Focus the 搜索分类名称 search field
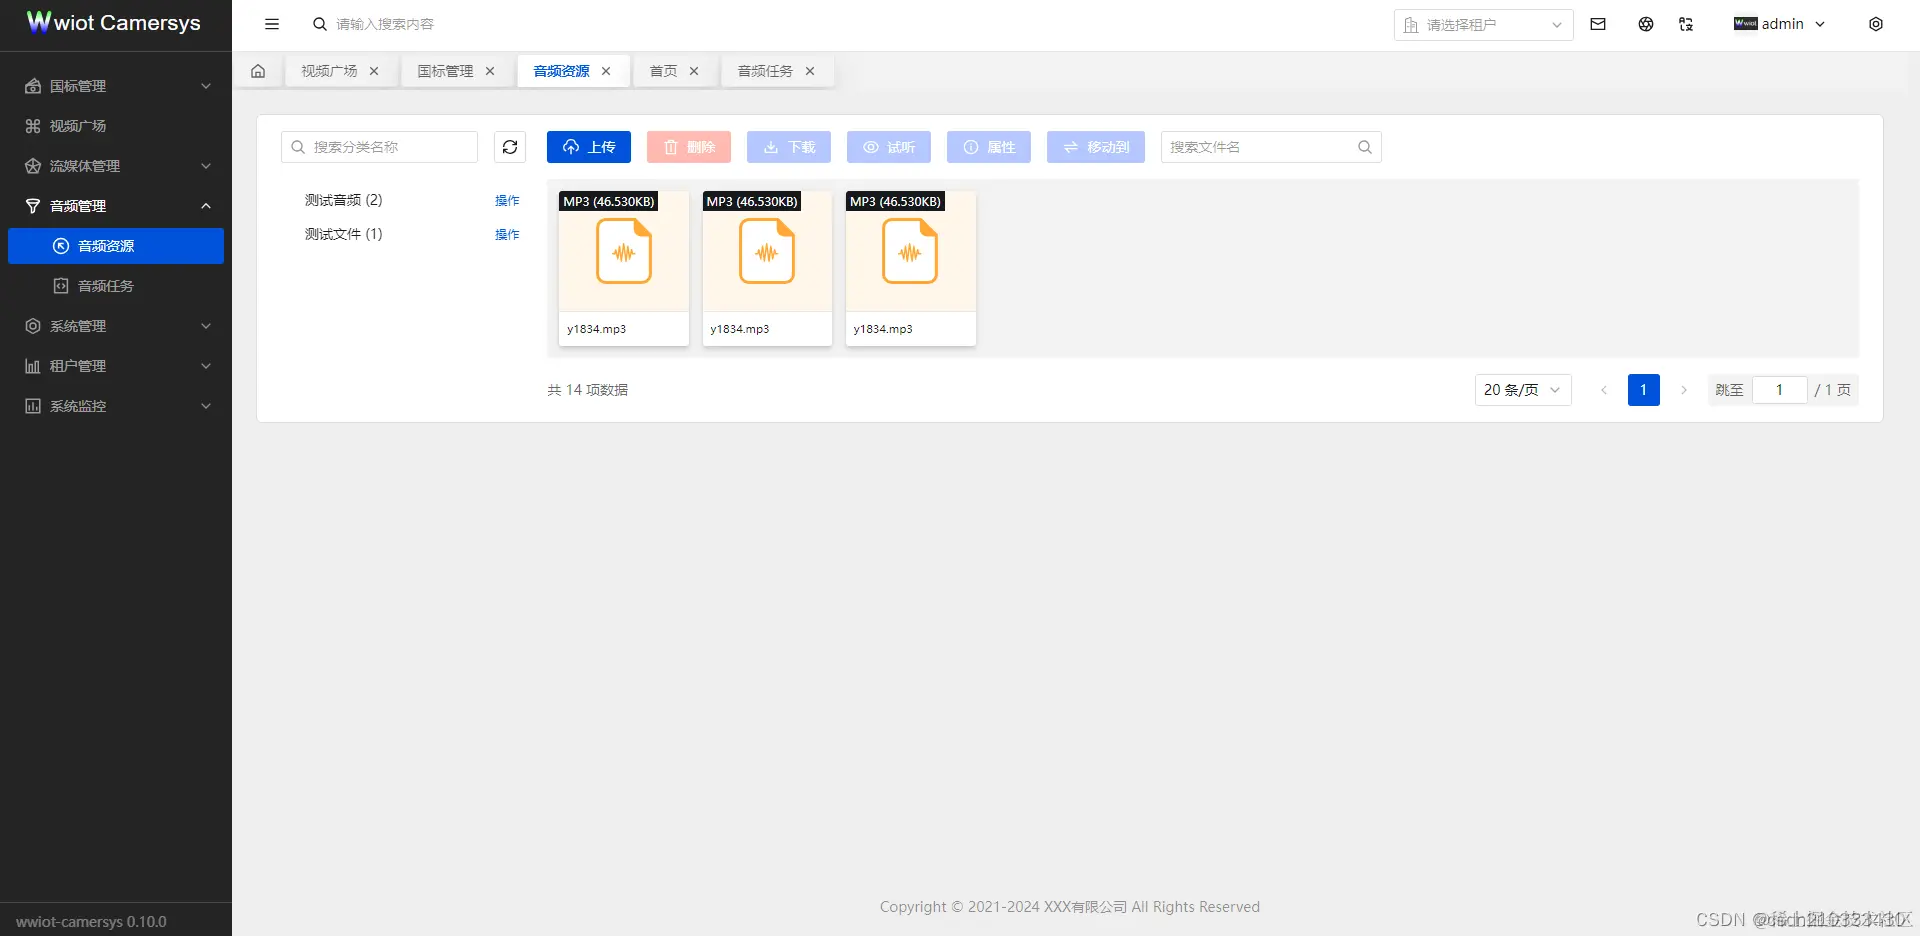Screen dimensions: 1920x936 (x=379, y=147)
